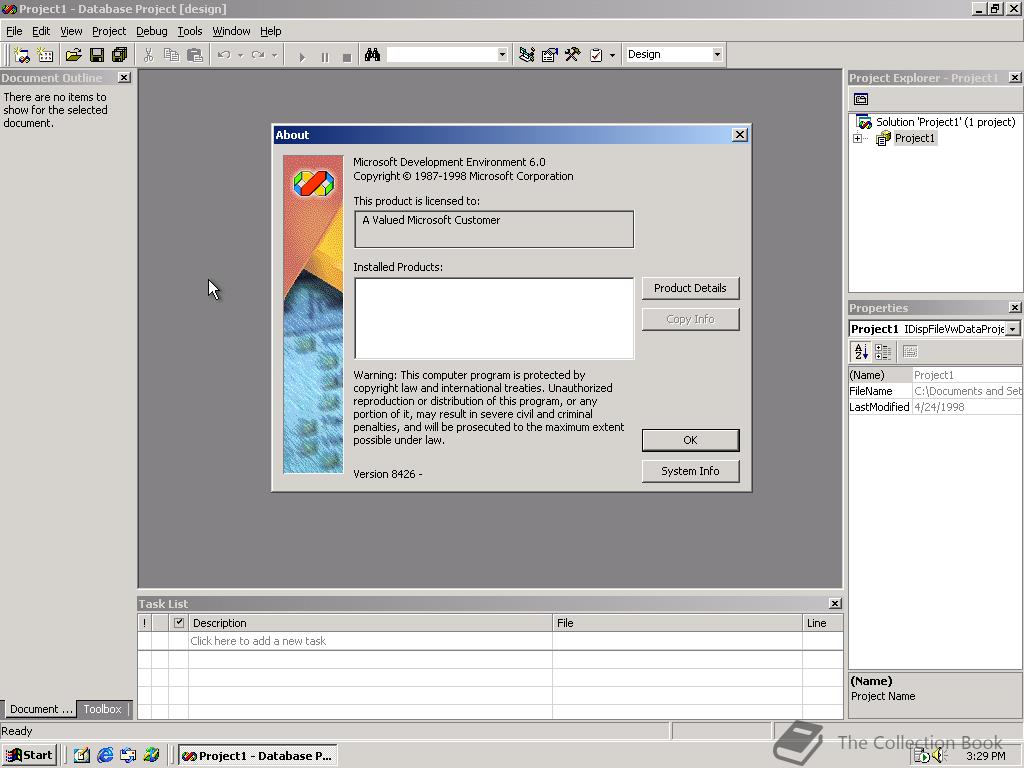Image resolution: width=1024 pixels, height=768 pixels.
Task: Click the priority '!' column header in Task List
Action: [144, 623]
